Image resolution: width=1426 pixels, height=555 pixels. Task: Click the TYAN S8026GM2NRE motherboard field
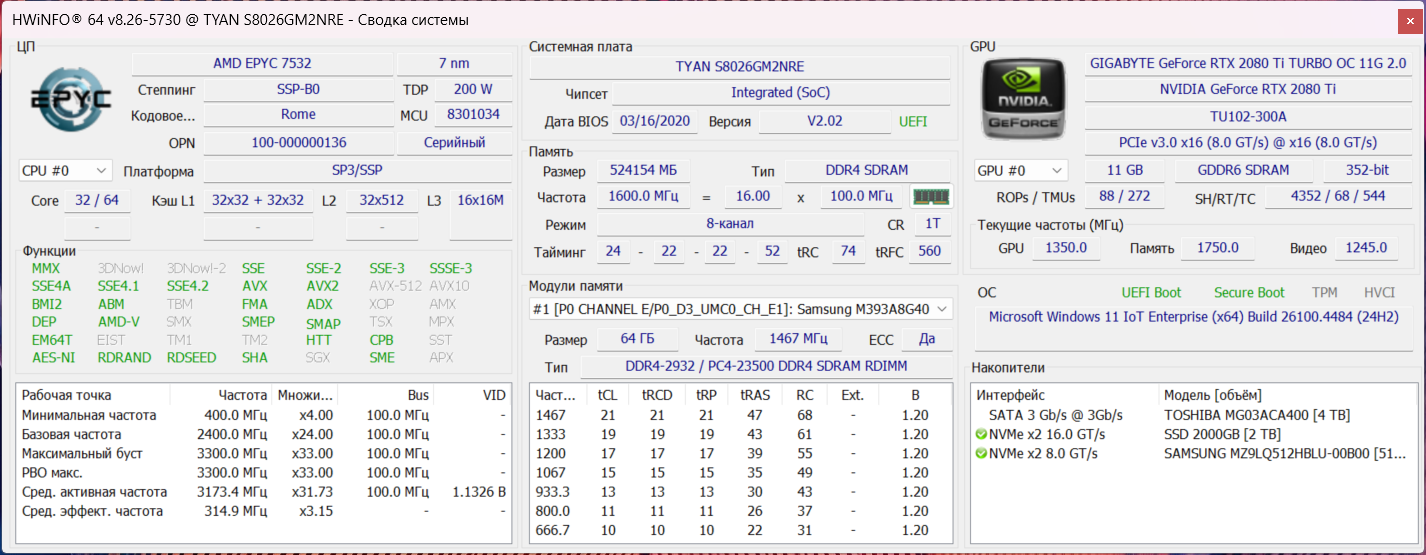(x=738, y=67)
